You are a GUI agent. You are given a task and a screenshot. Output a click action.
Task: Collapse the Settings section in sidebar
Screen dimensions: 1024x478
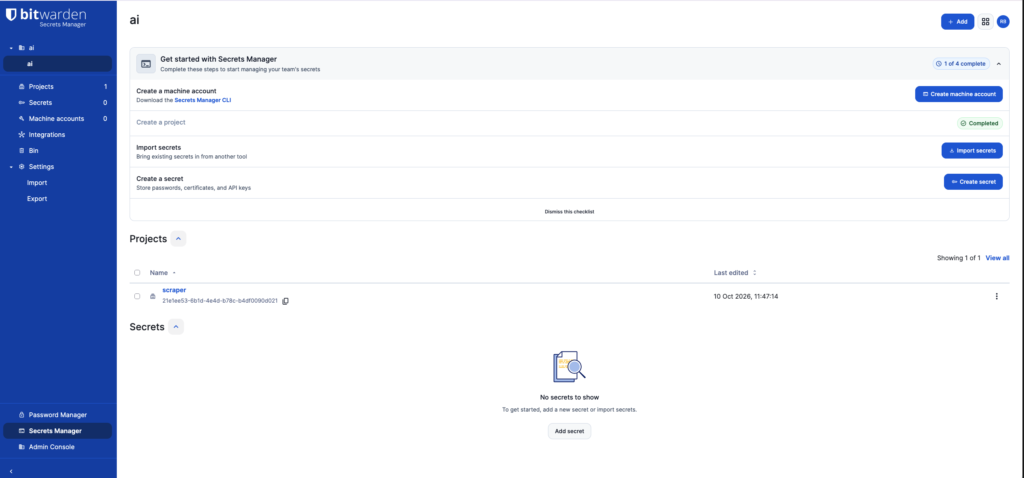pos(11,167)
